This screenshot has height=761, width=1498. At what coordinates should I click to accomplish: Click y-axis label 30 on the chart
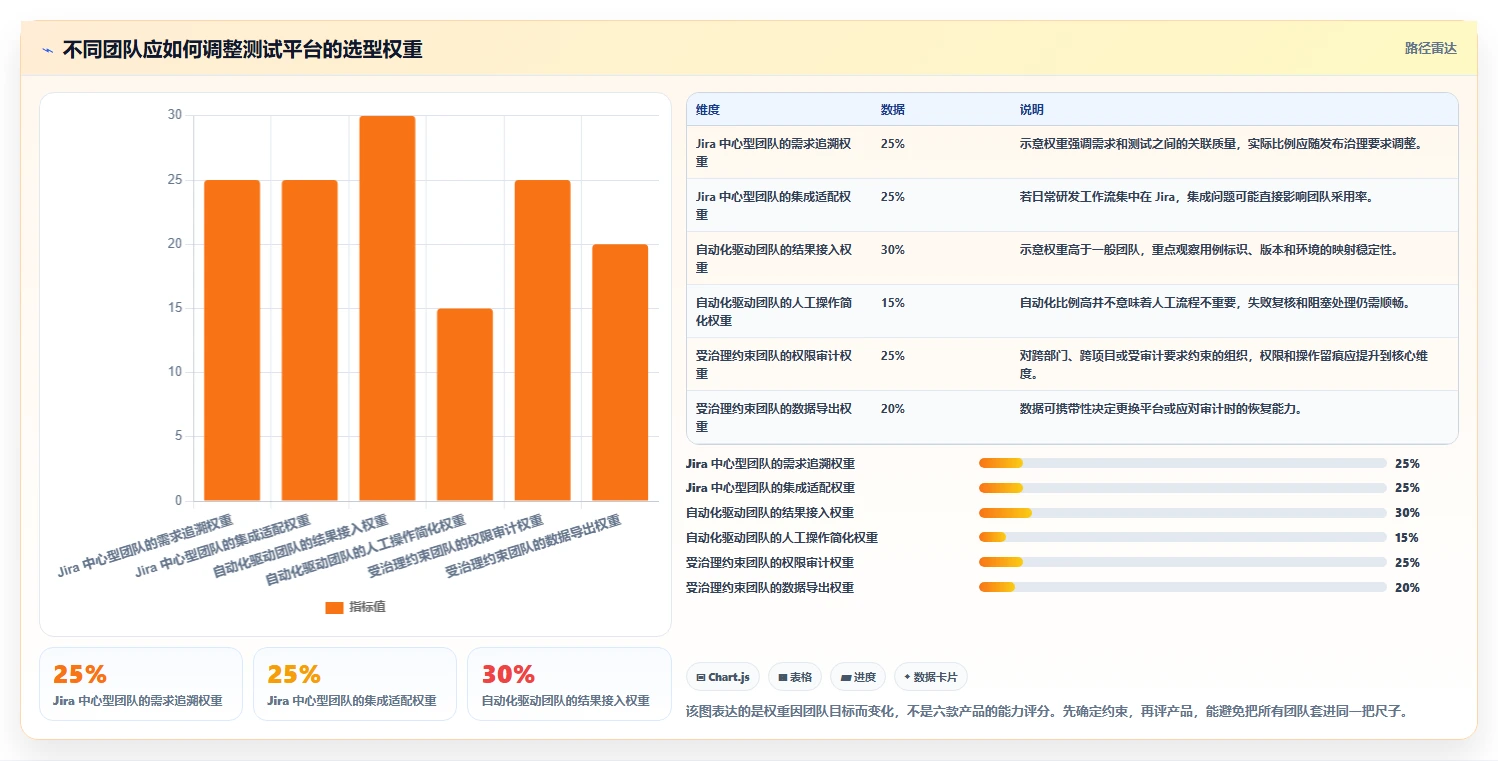175,115
